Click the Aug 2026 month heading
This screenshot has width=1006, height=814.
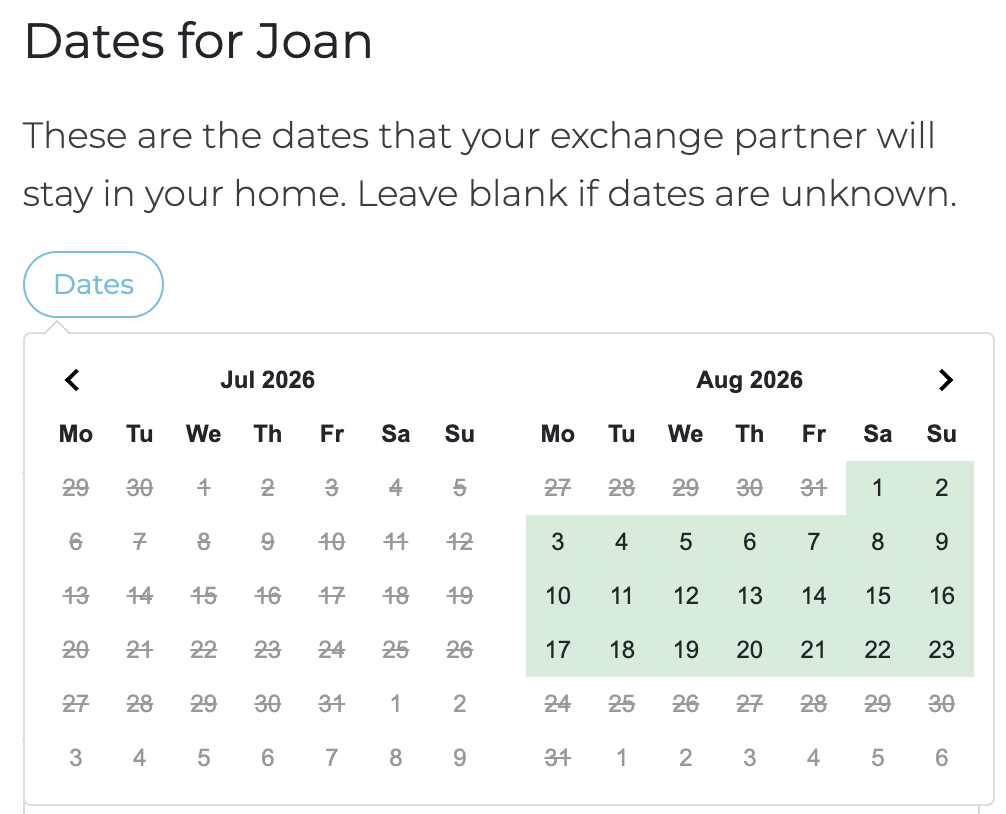pos(749,380)
